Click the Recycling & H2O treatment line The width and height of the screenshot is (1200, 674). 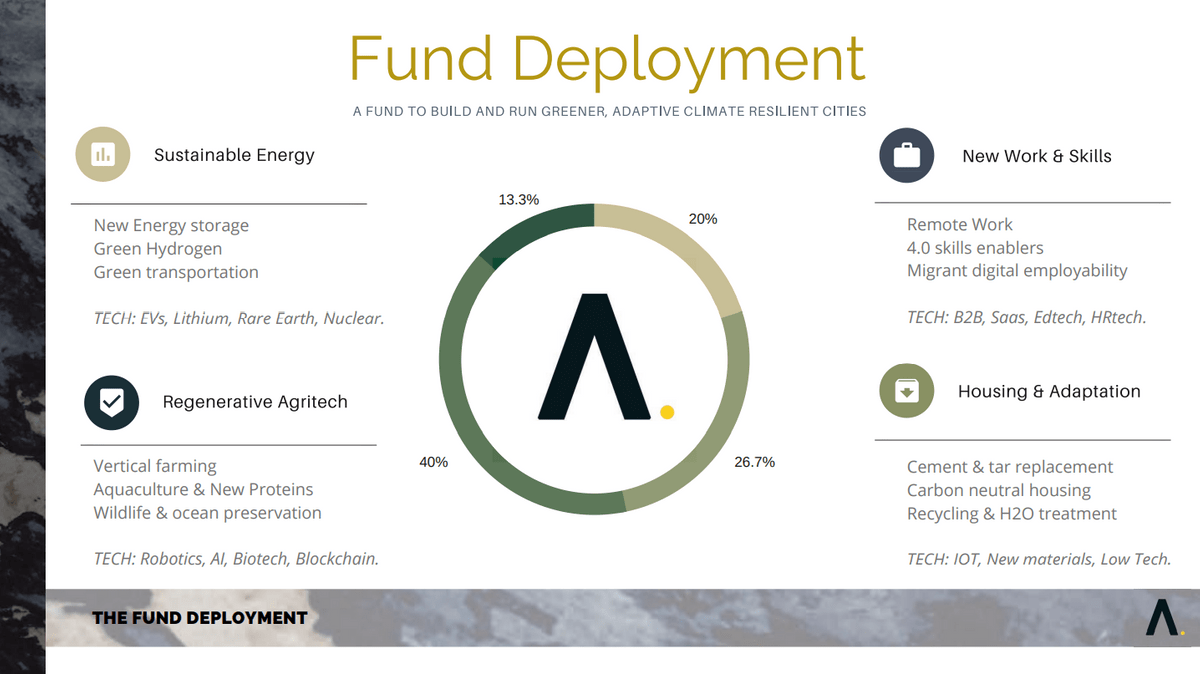point(1012,514)
